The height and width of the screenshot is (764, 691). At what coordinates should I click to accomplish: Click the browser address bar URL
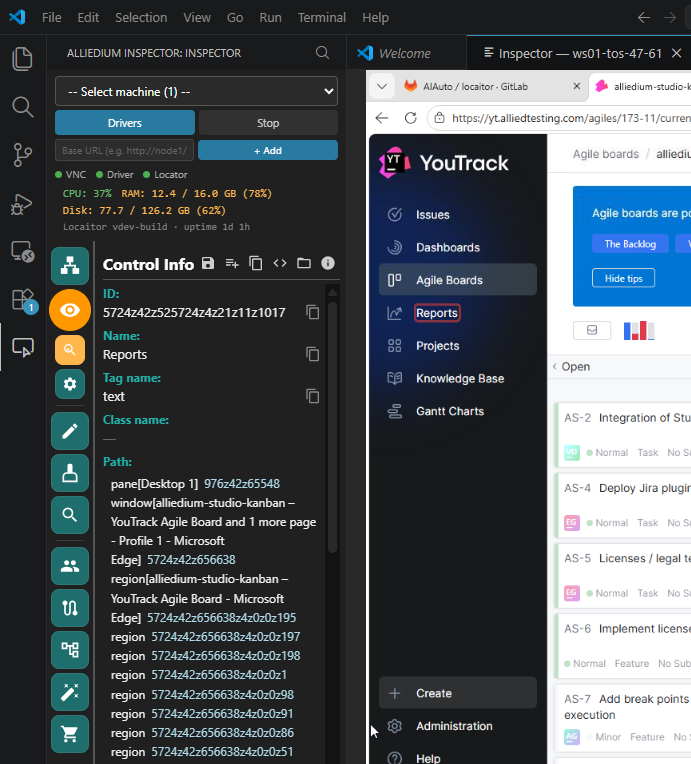pos(570,118)
